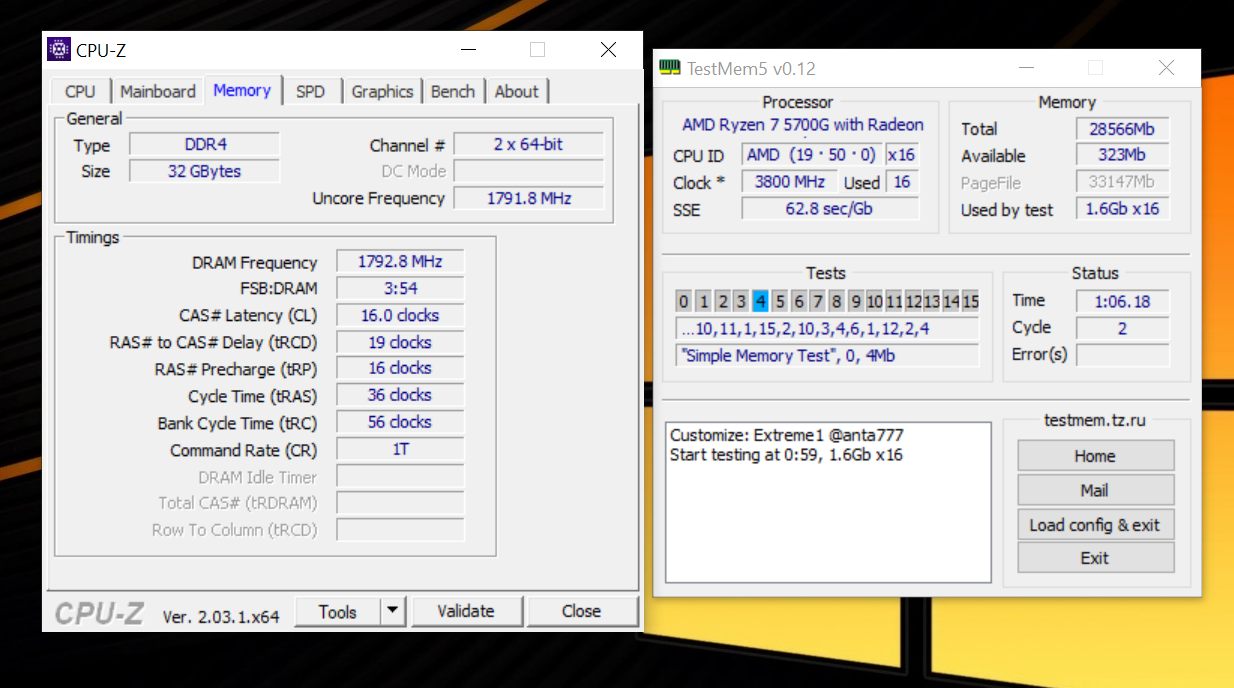
Task: Click the Home button in TestMem5
Action: (x=1095, y=456)
